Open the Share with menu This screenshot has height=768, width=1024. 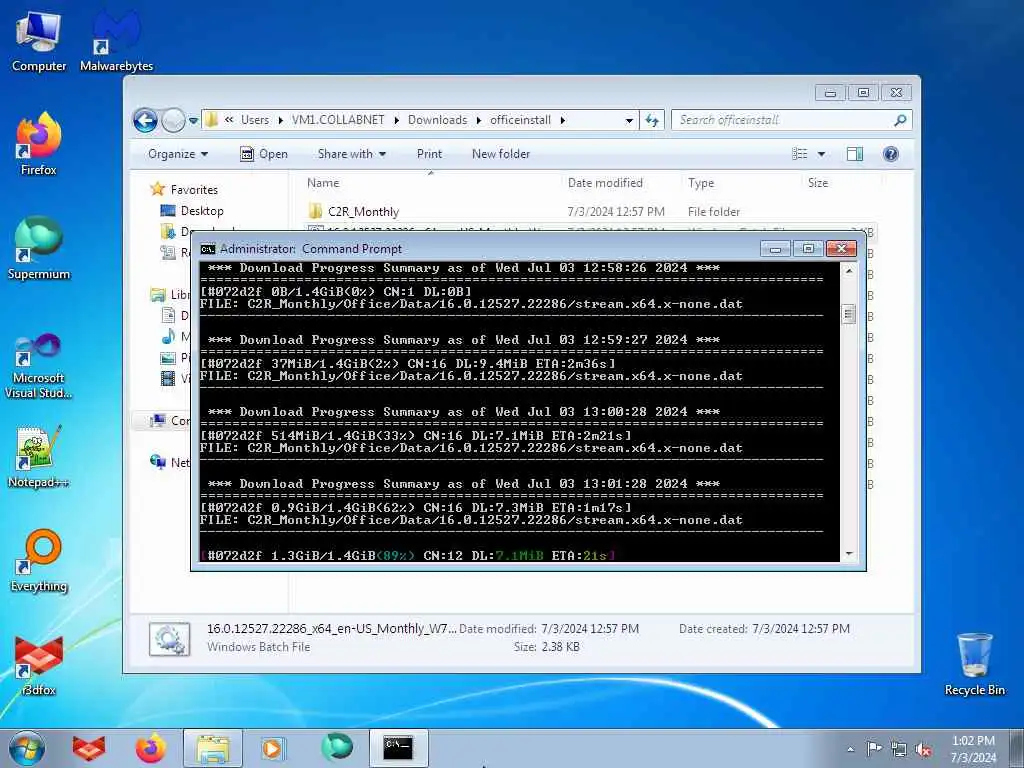point(351,154)
